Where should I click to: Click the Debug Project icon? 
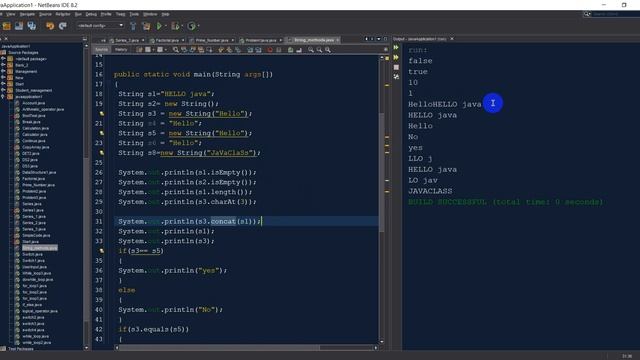click(x=175, y=26)
